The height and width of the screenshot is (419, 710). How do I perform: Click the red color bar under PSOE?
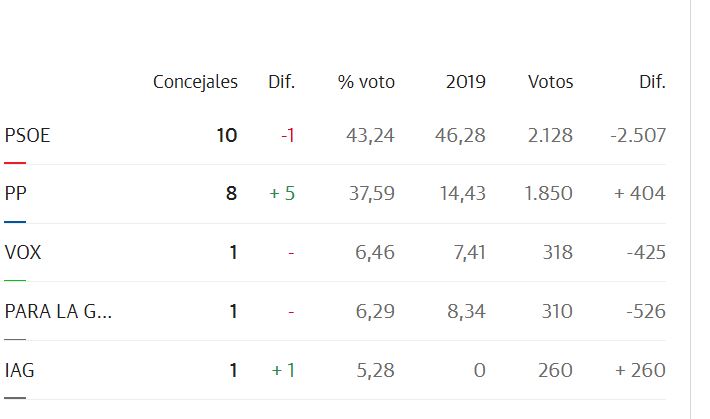point(15,162)
